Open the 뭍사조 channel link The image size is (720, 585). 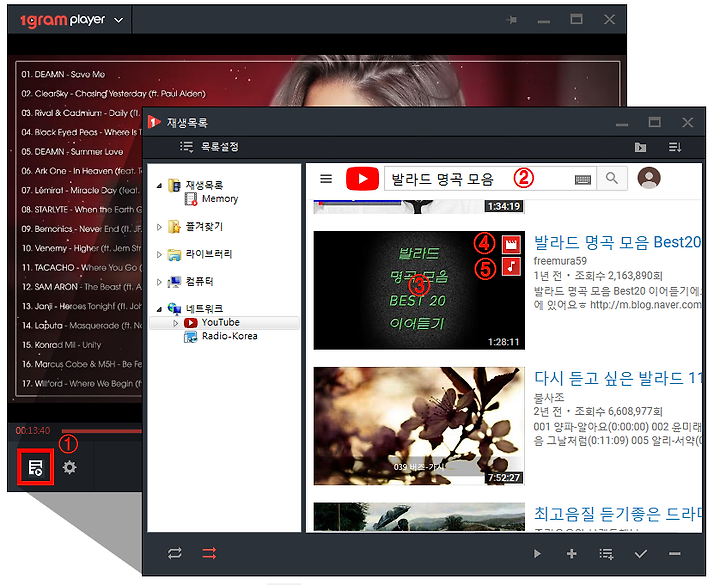(x=549, y=397)
